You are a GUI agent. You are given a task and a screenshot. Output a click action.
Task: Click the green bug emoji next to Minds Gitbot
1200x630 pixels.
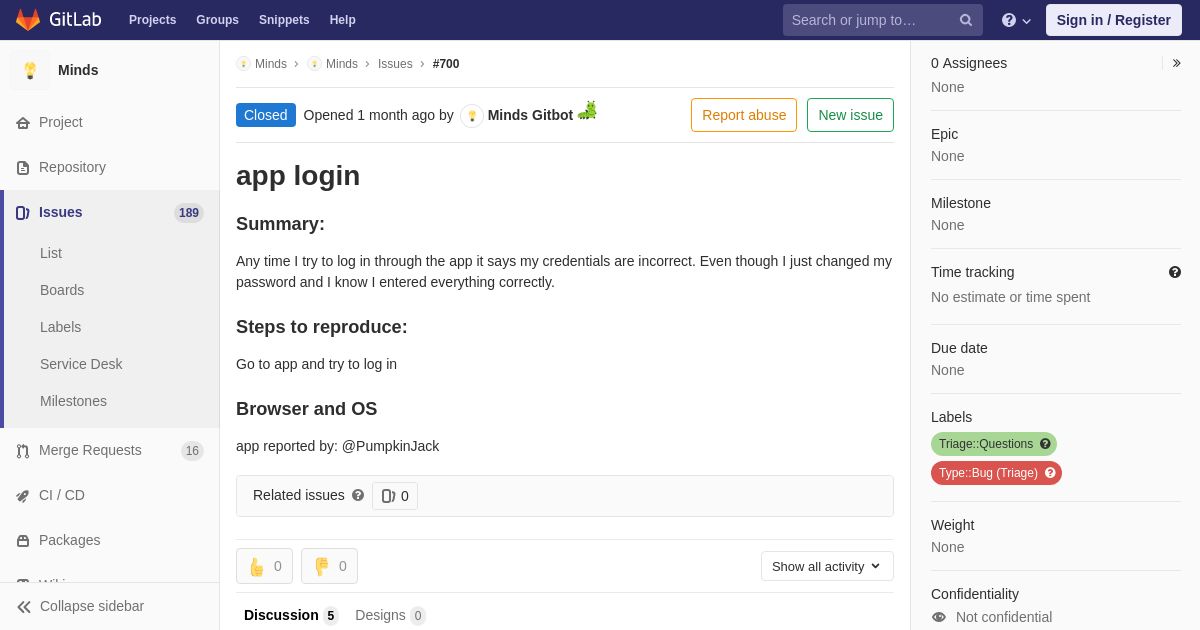(587, 110)
